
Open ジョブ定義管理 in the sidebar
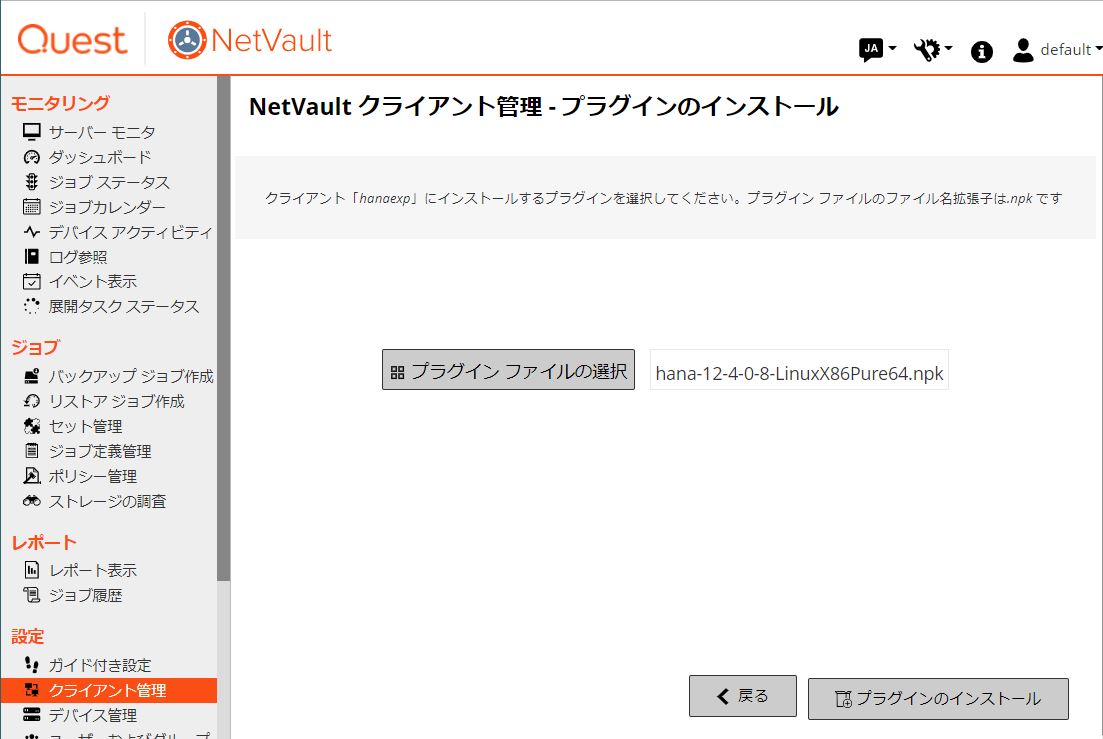100,451
